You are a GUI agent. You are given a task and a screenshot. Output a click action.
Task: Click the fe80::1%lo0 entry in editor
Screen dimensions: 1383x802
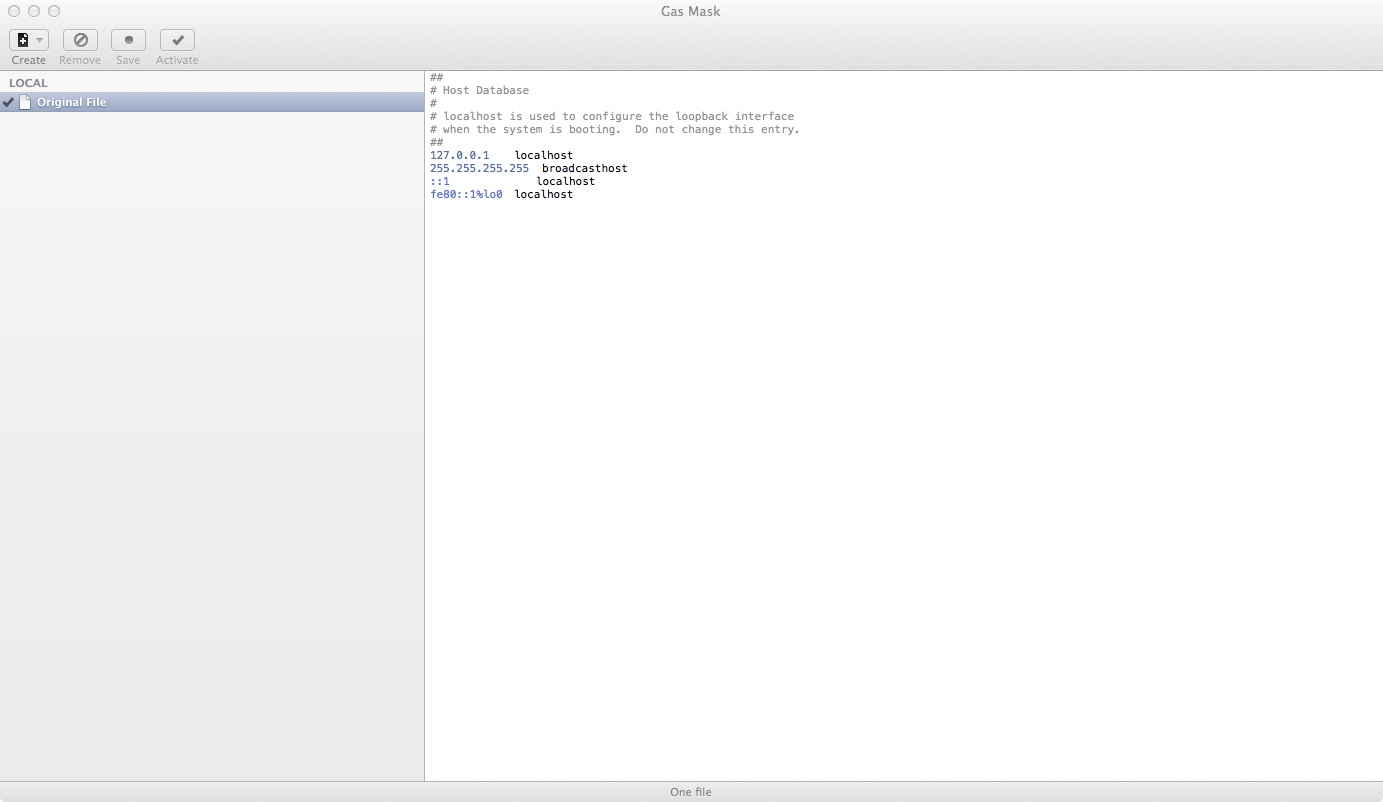coord(466,194)
